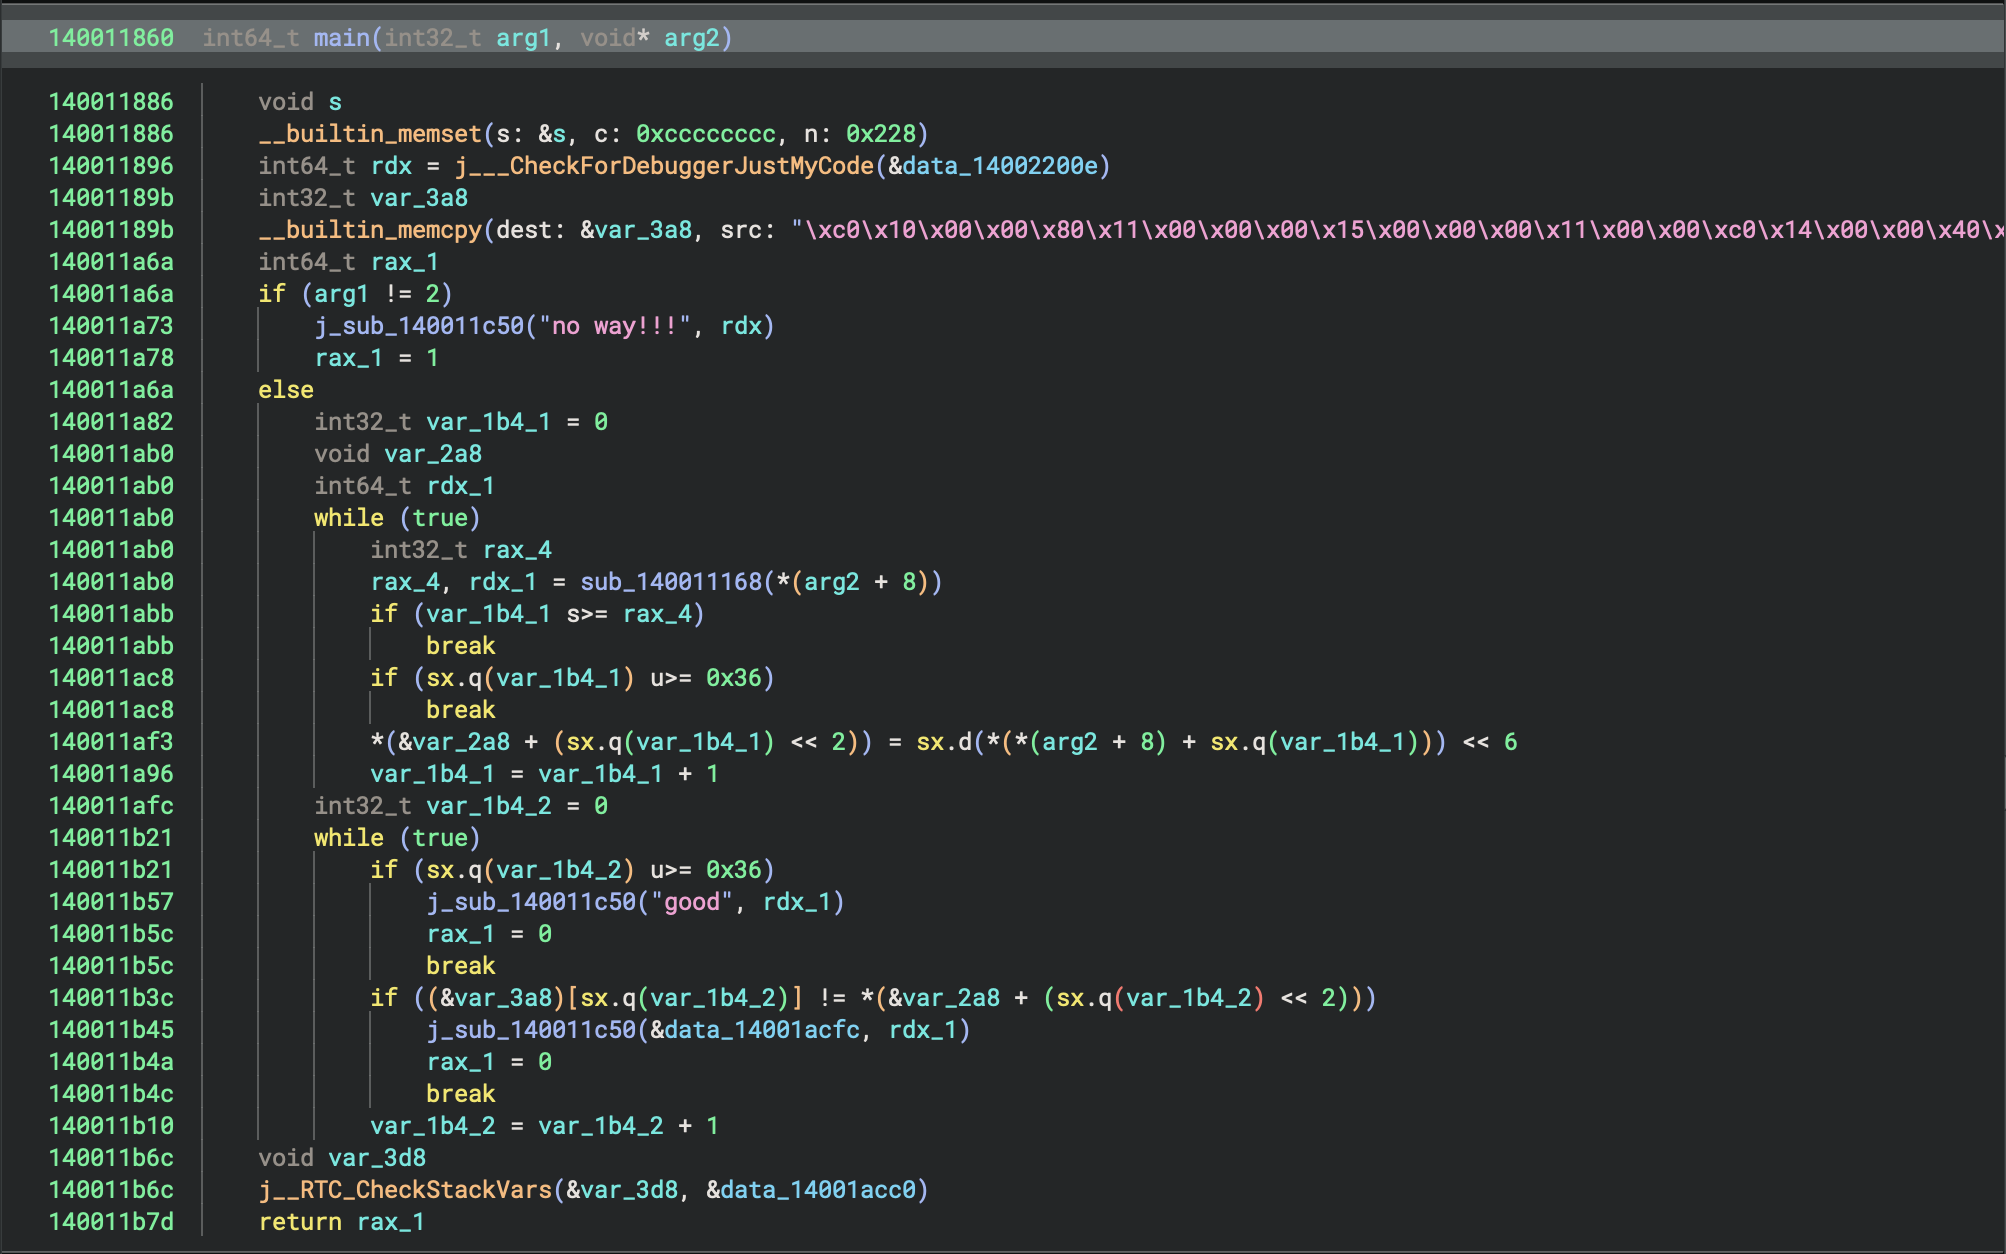Click the void var_3d8 declaration
The image size is (2006, 1254).
(x=342, y=1158)
